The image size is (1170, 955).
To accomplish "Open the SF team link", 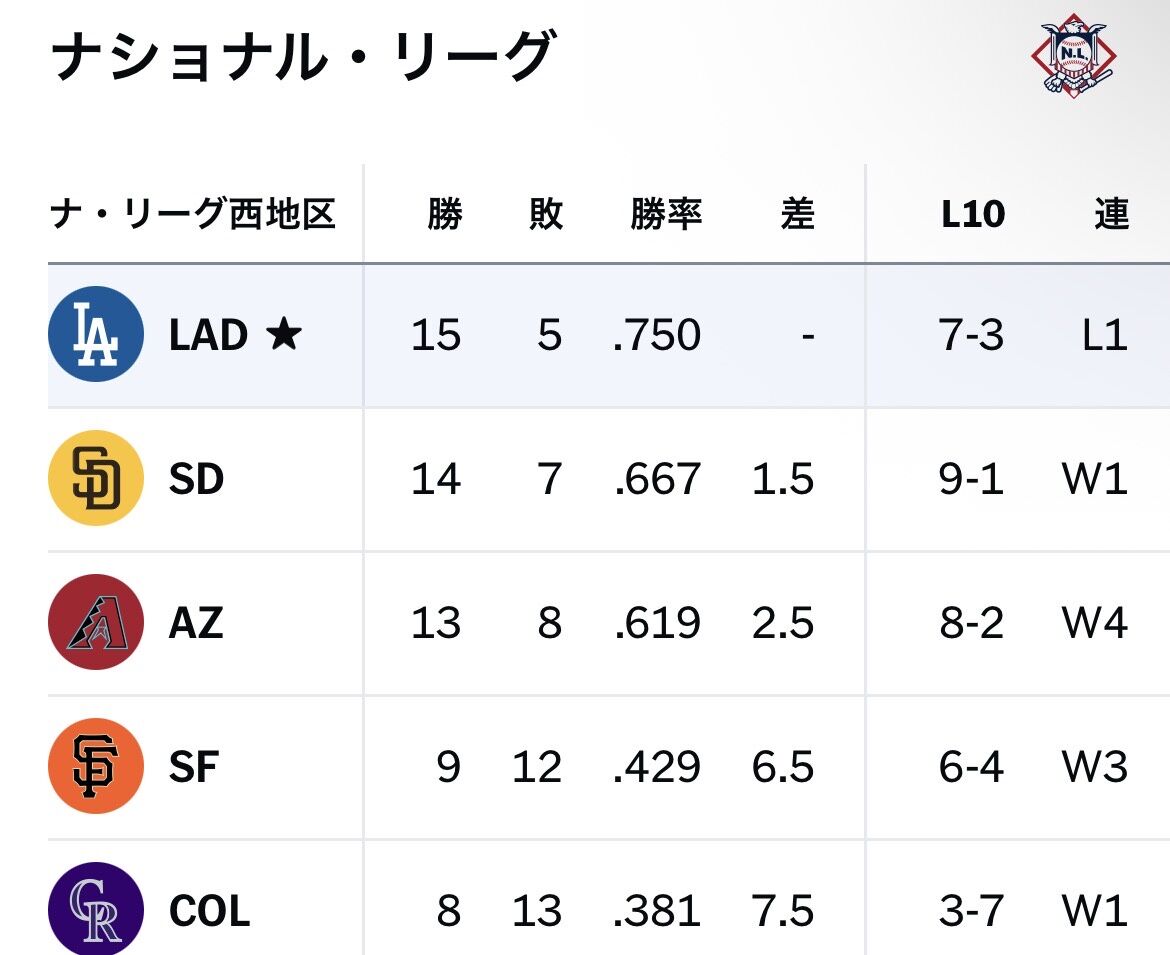I will click(x=194, y=766).
